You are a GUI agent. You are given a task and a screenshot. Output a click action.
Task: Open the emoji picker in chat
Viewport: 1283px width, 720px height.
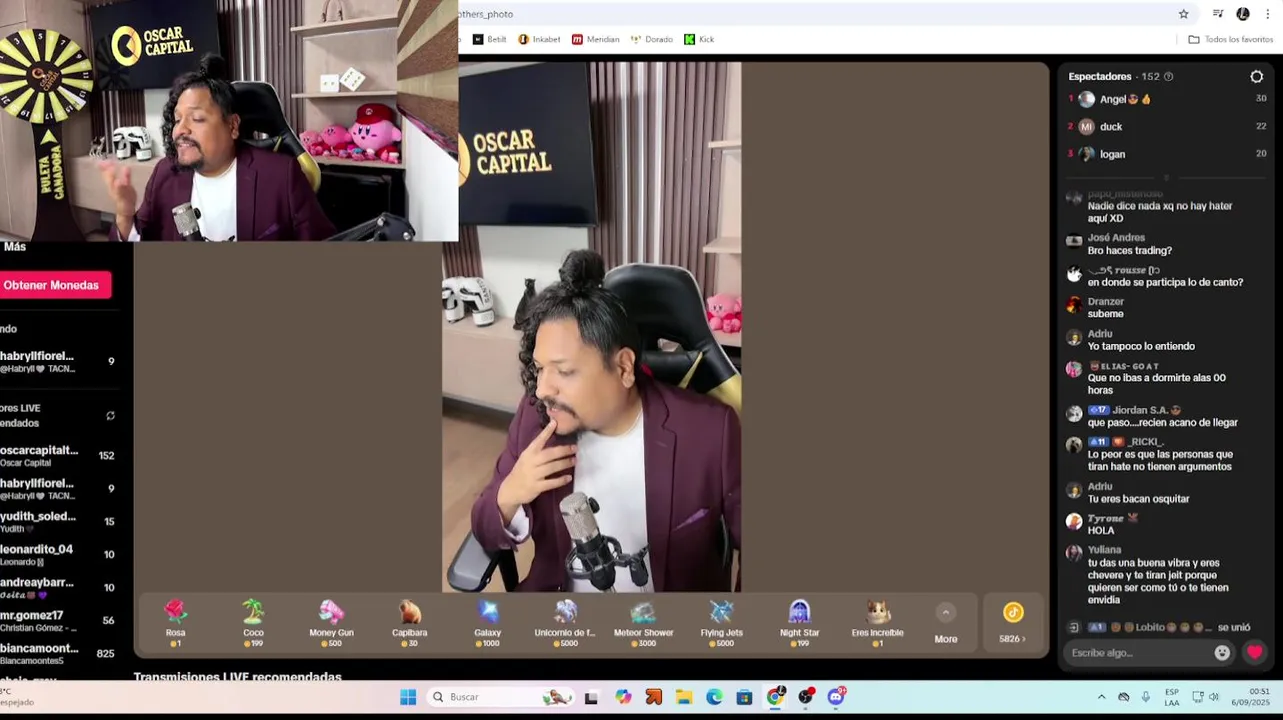[1222, 653]
